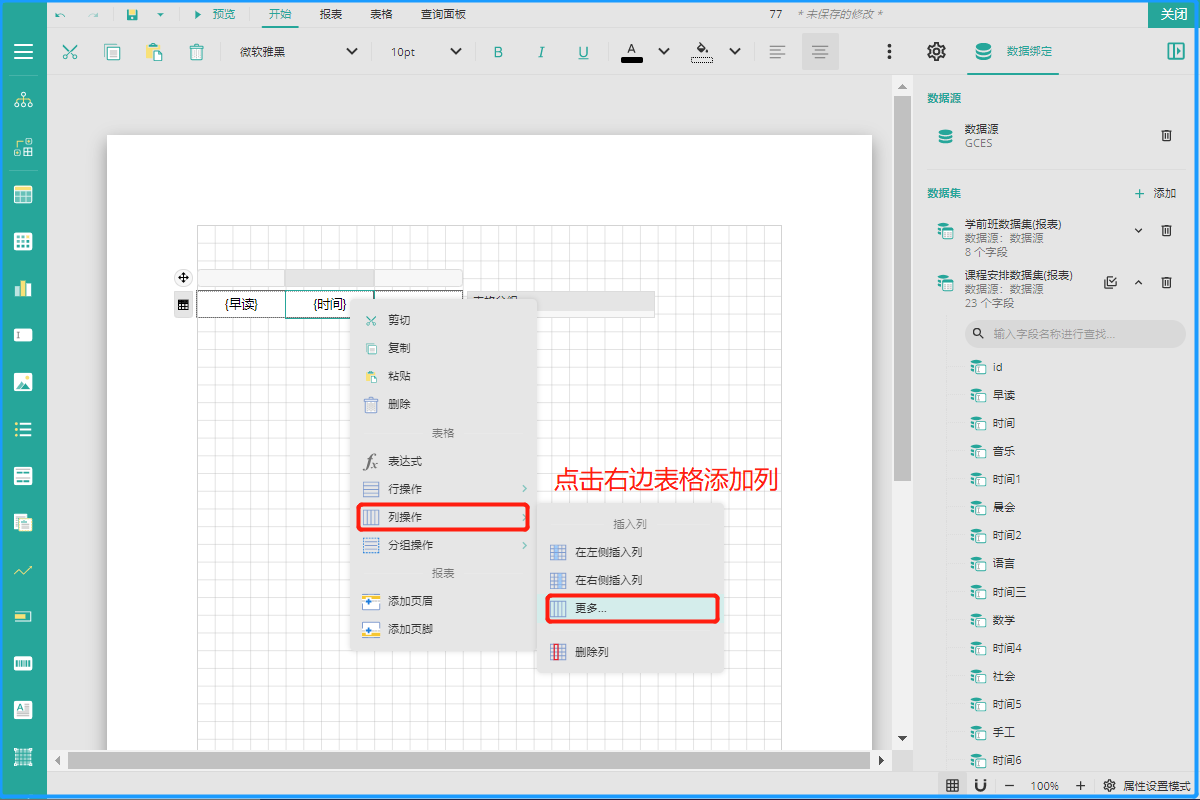Screen dimensions: 1200x800
Task: Toggle italic formatting
Action: click(541, 52)
